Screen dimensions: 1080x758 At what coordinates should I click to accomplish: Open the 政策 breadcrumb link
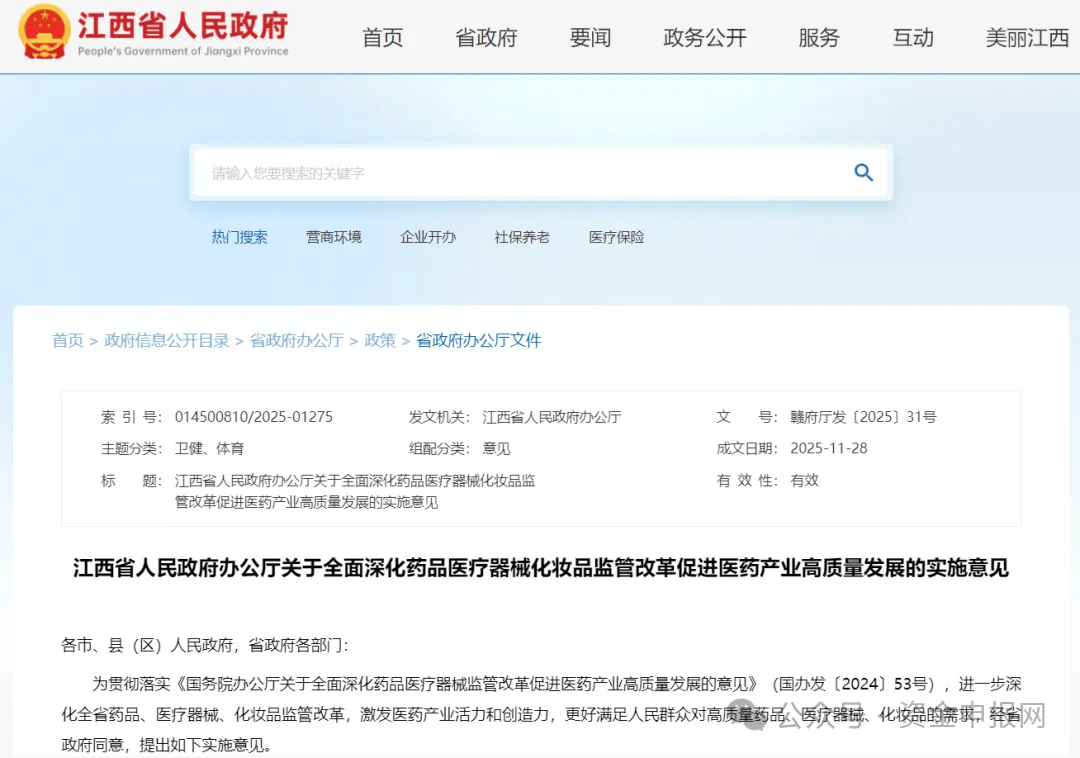[x=380, y=340]
